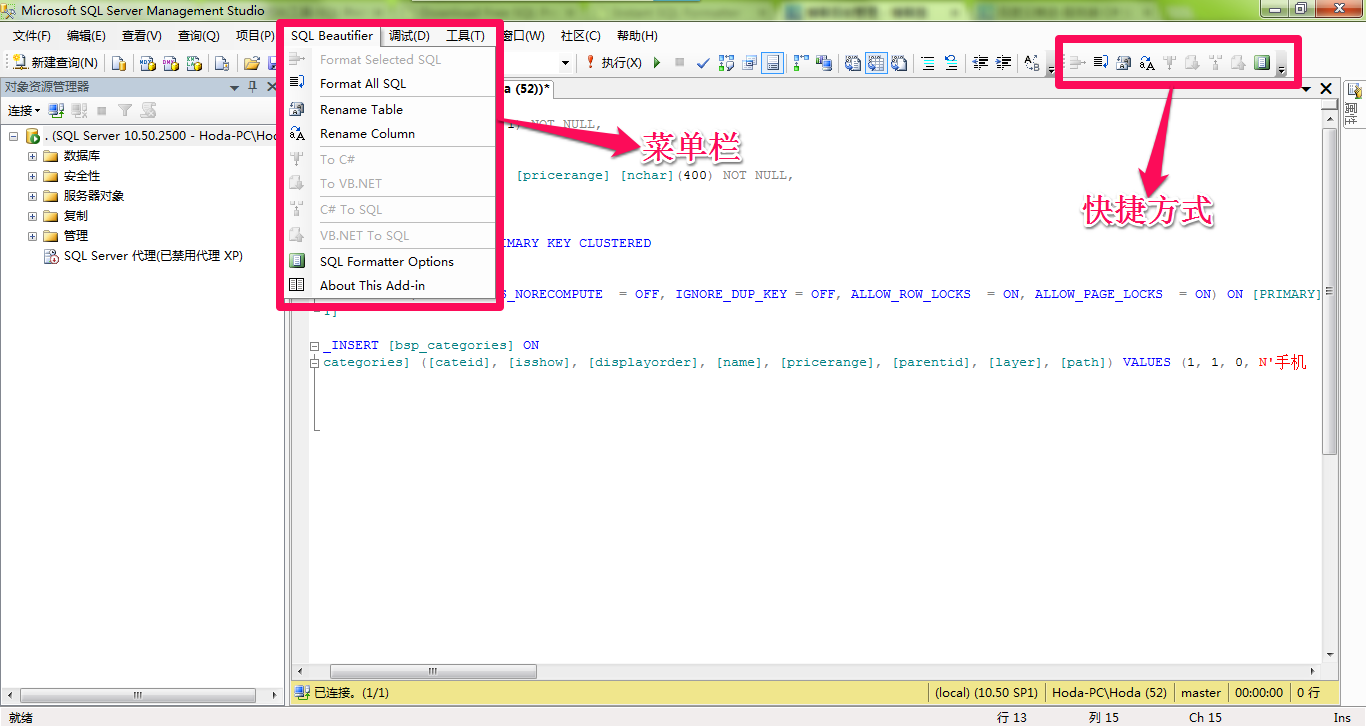The width and height of the screenshot is (1366, 726).
Task: Switch output to results to grid
Action: point(876,63)
